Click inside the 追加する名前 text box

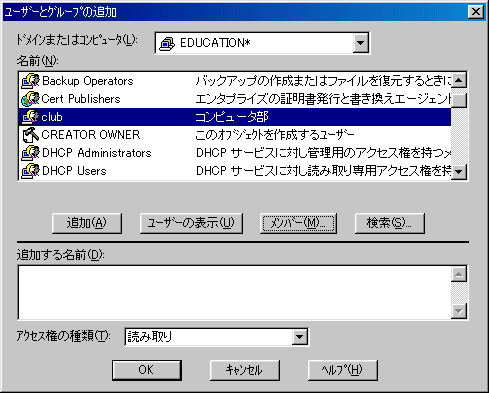[x=235, y=293]
